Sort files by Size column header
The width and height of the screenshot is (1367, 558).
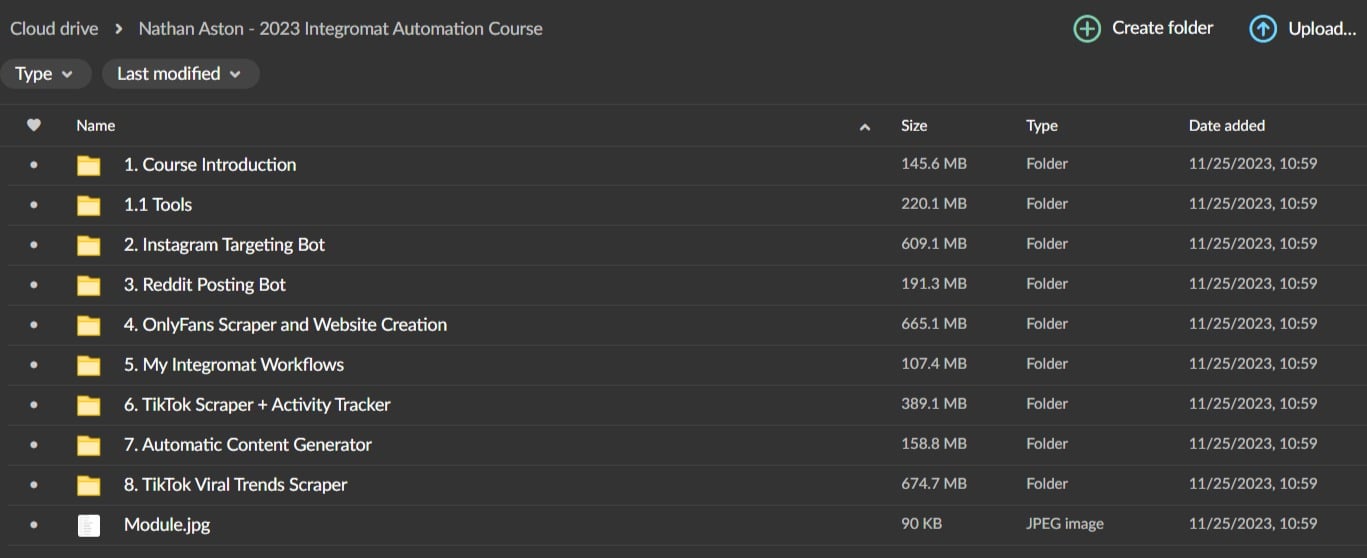(x=914, y=126)
